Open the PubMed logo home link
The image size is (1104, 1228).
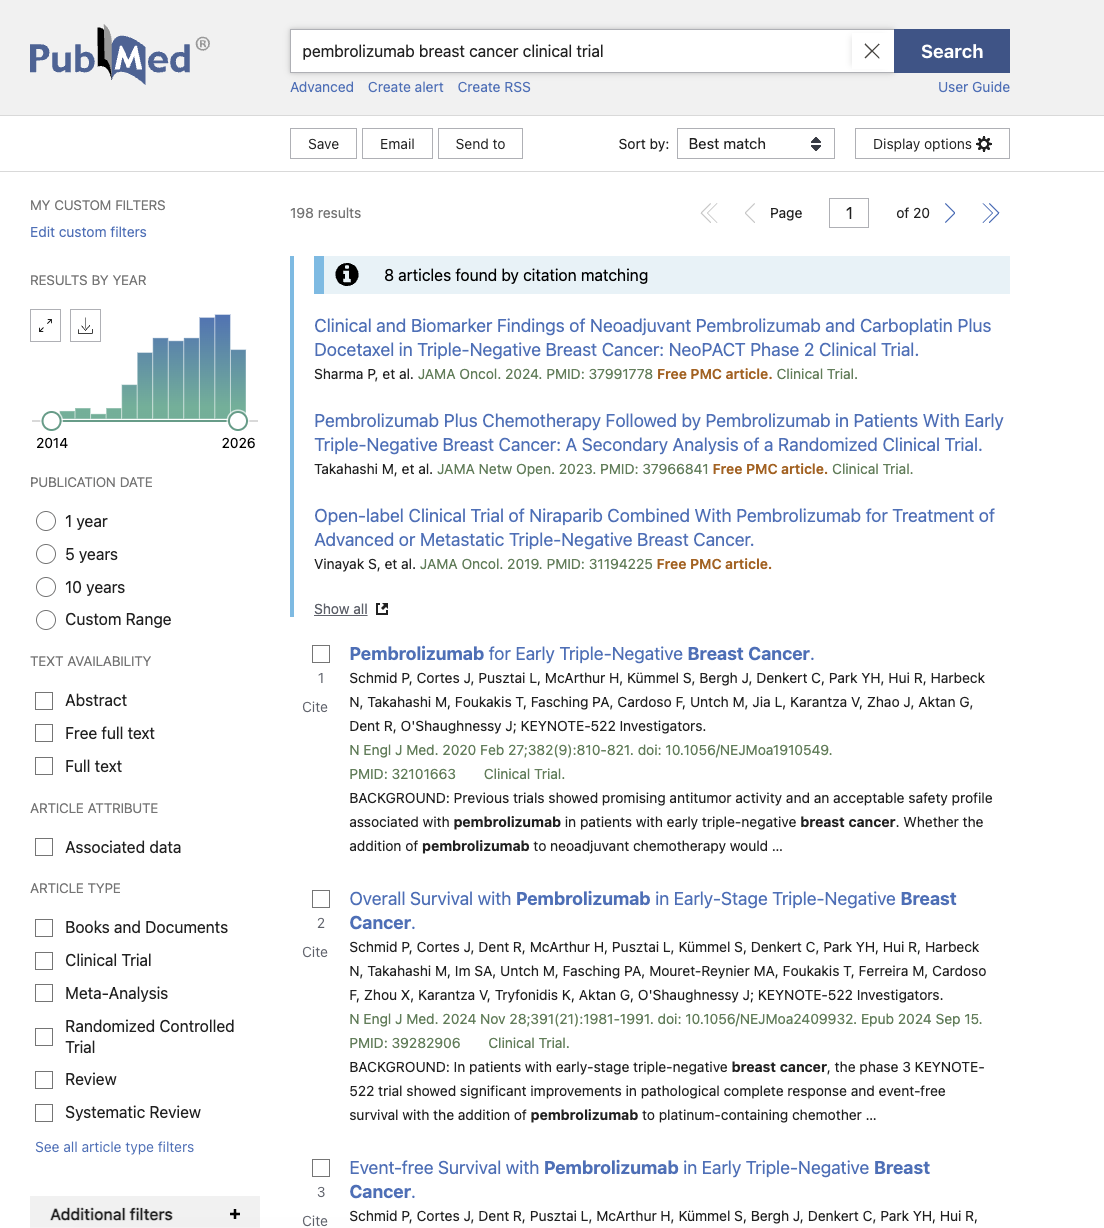pos(119,56)
